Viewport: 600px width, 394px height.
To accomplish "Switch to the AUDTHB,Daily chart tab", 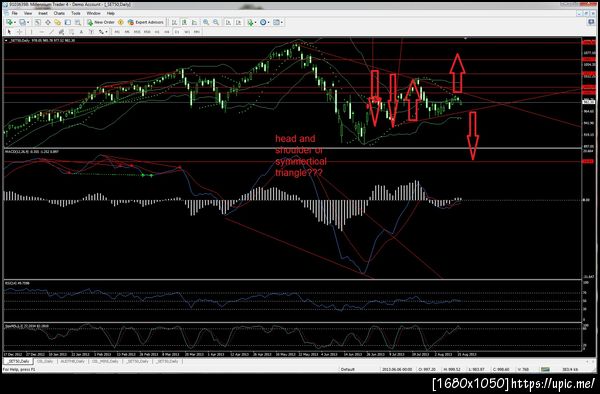I will 72,361.
